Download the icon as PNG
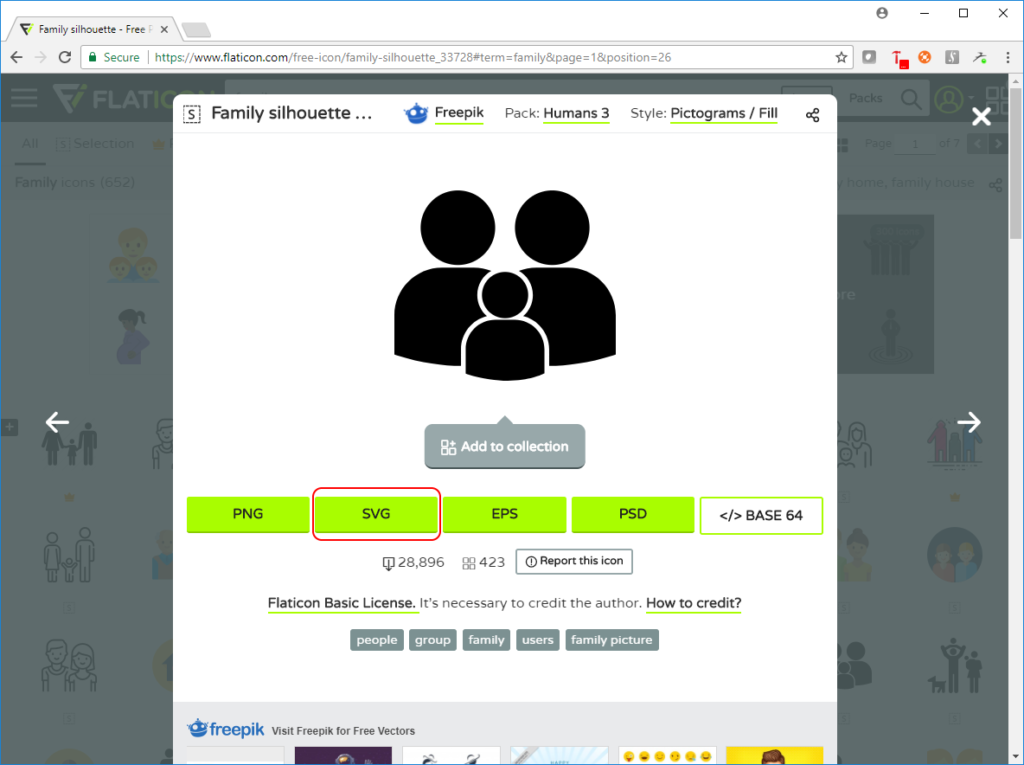This screenshot has width=1024, height=765. pyautogui.click(x=248, y=514)
